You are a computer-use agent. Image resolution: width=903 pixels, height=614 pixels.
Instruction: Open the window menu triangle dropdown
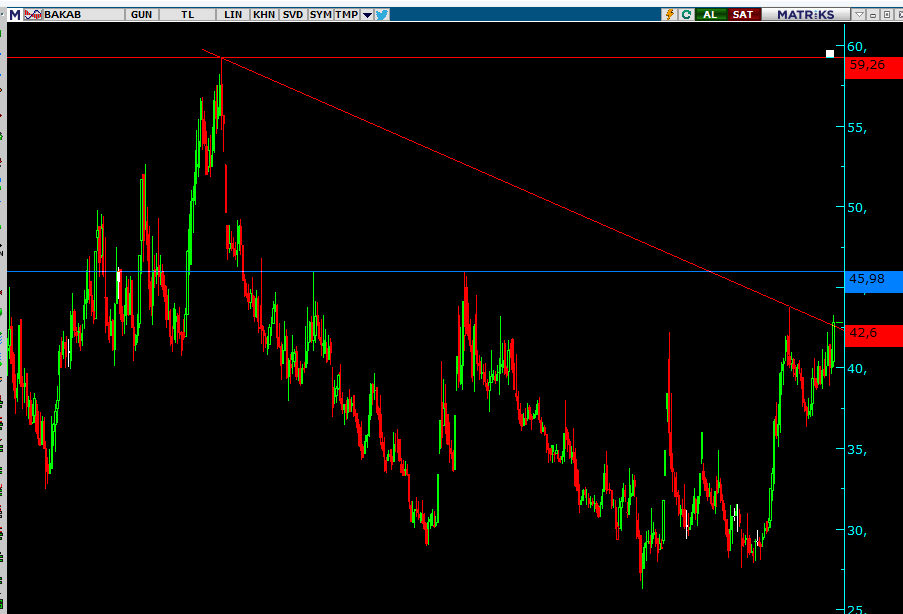point(859,15)
